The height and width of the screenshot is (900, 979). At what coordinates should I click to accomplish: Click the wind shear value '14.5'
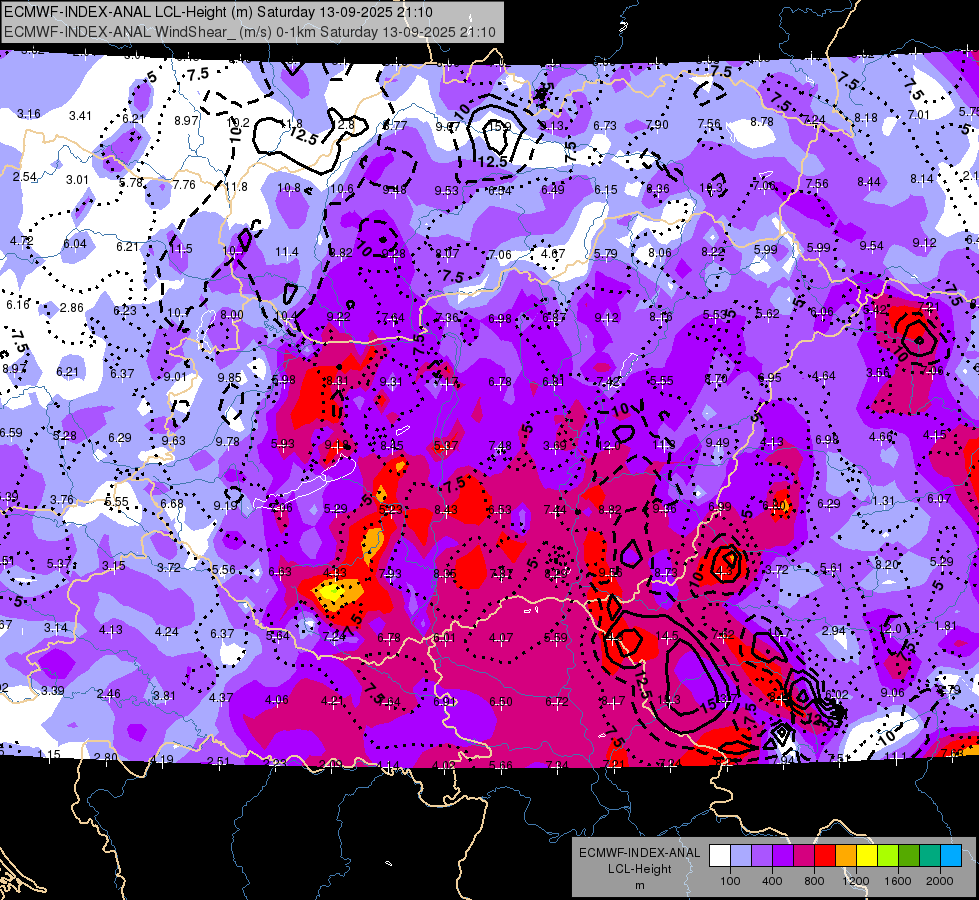coord(667,636)
